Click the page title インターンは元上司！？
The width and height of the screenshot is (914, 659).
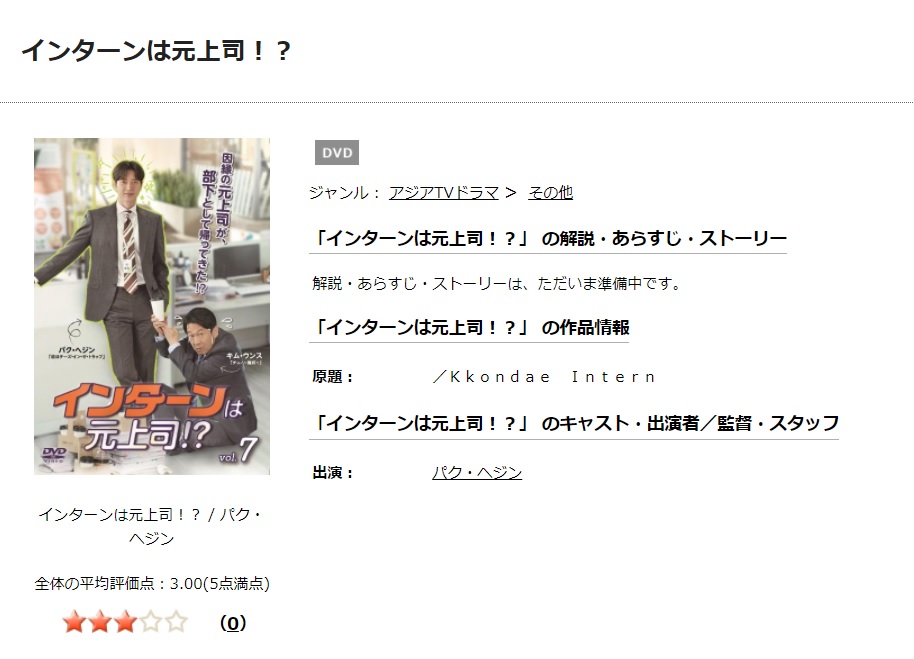(x=156, y=50)
